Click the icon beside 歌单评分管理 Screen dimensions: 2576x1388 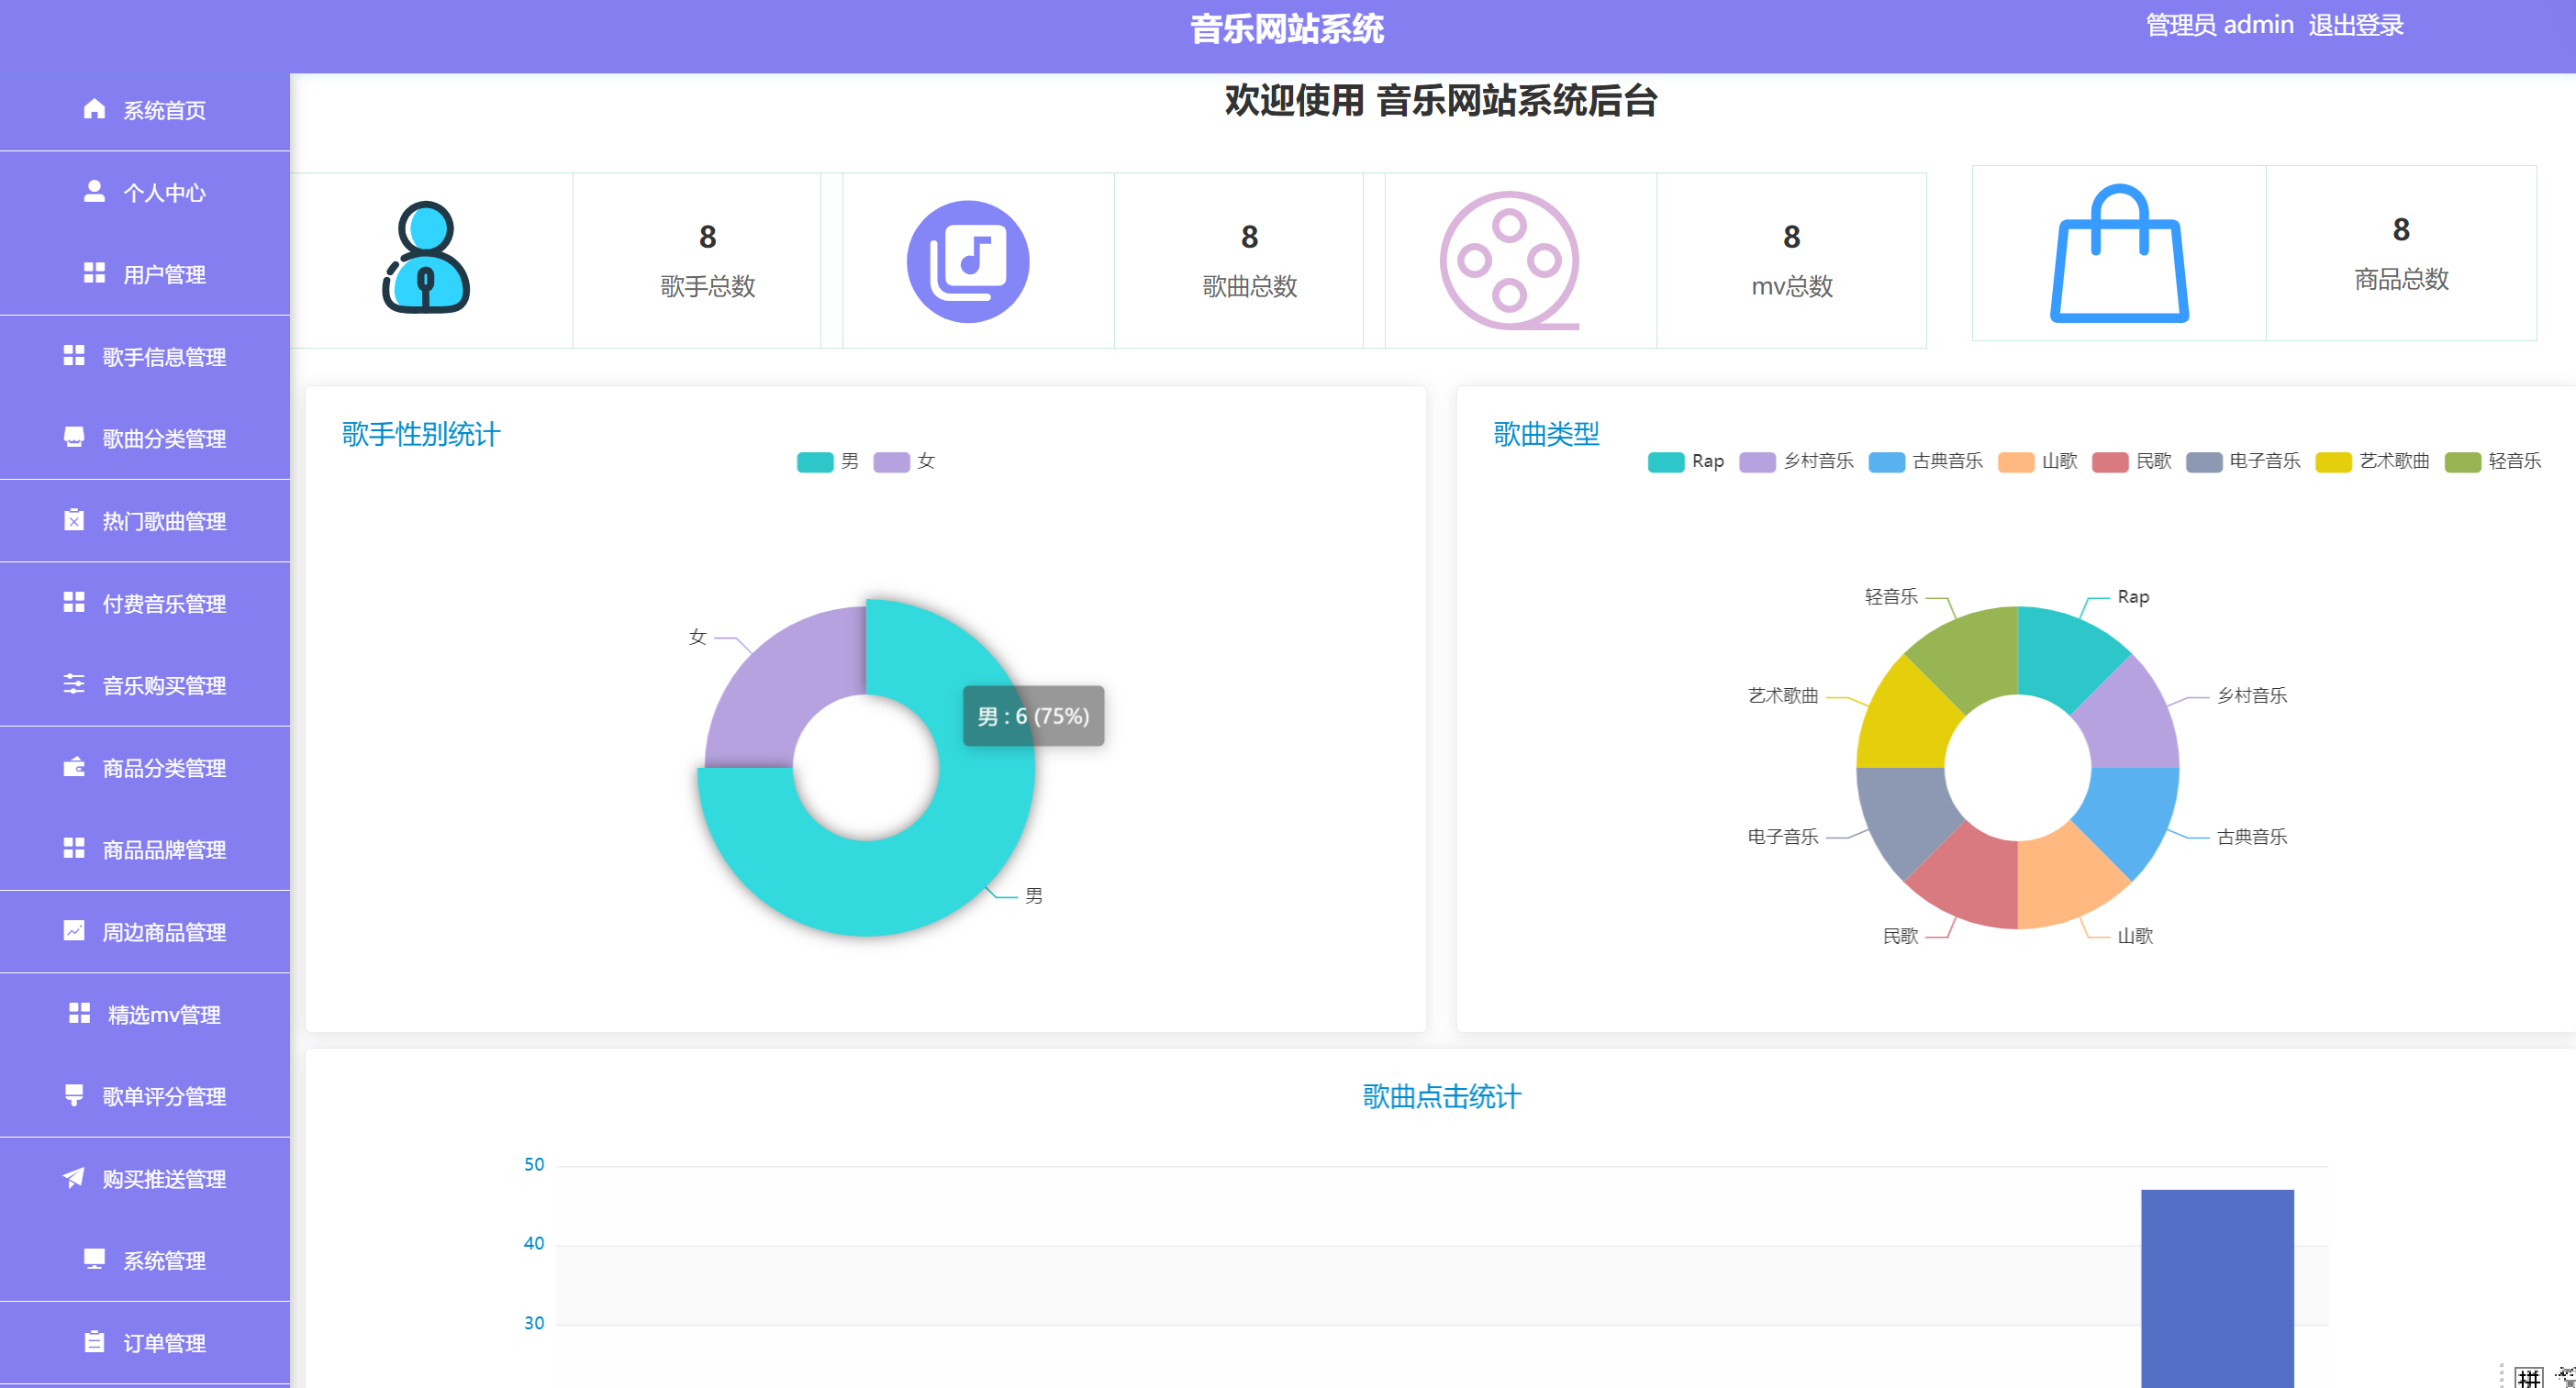click(74, 1096)
